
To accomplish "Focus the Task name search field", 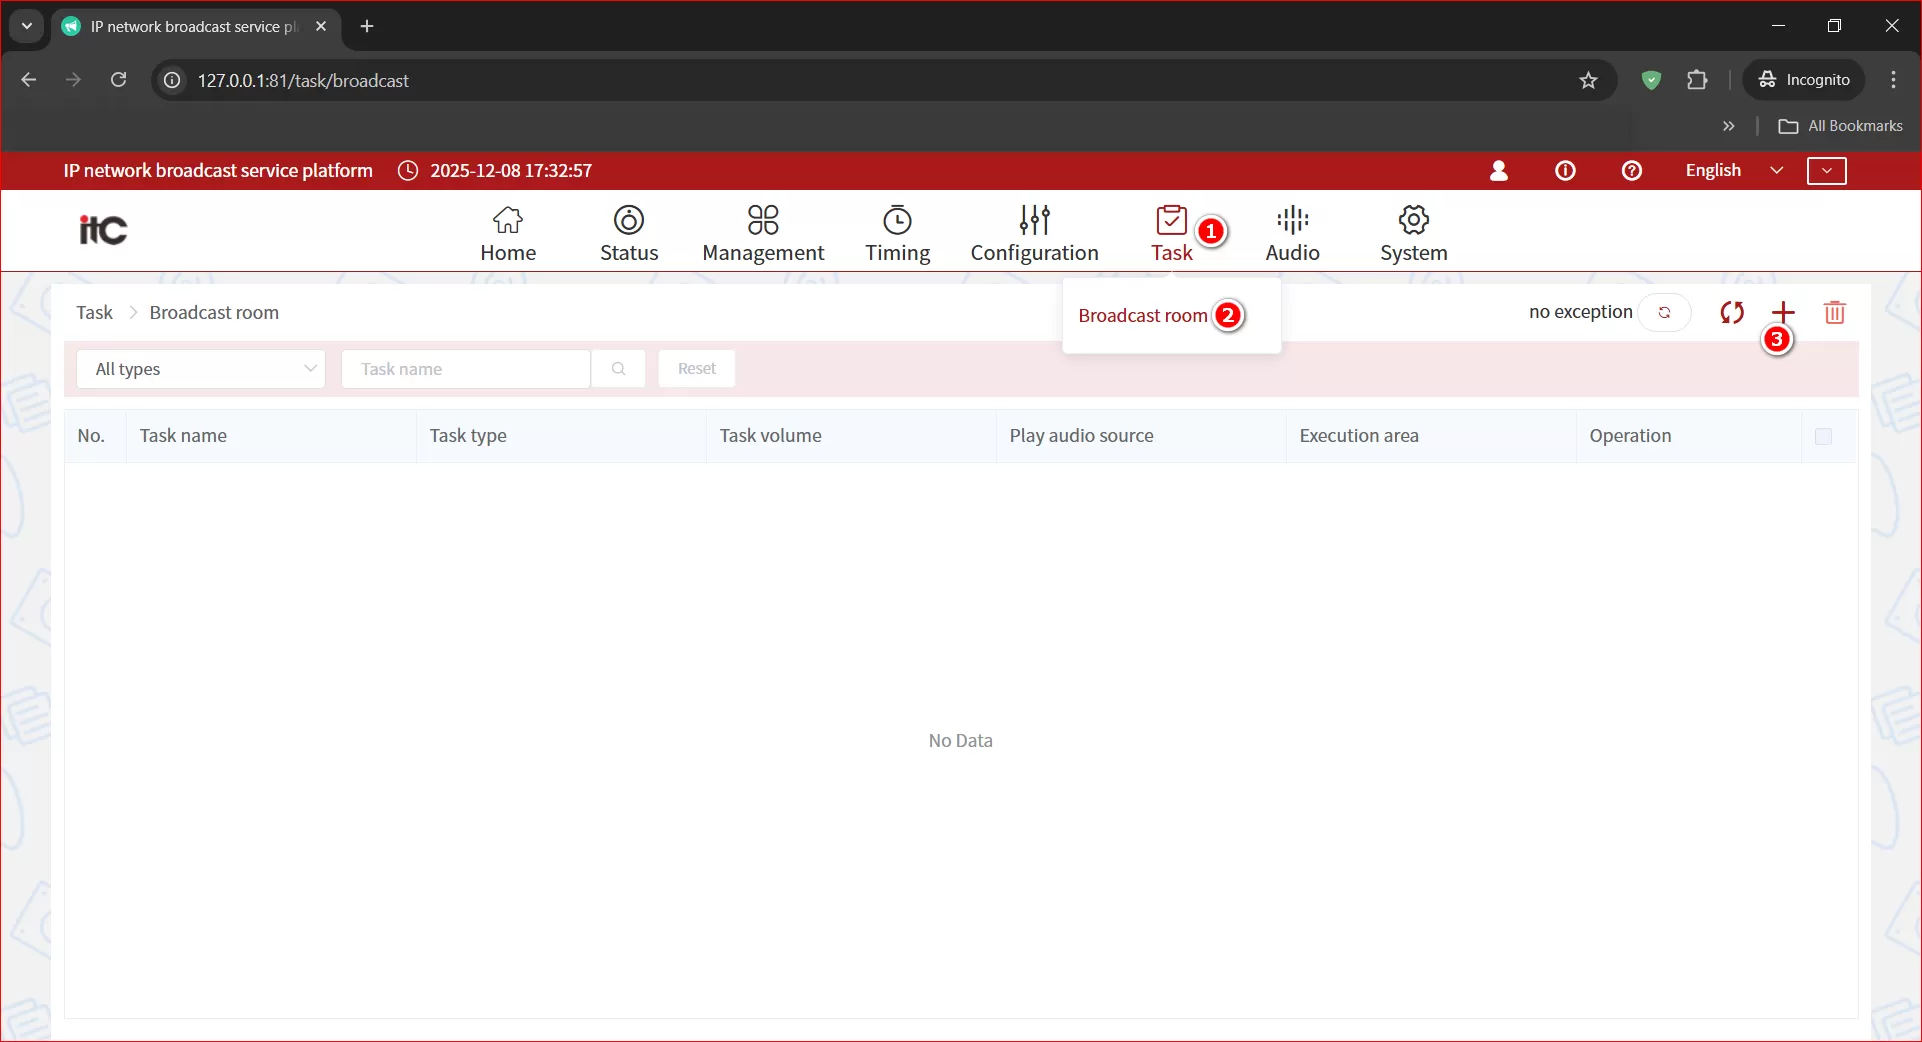I will (465, 369).
